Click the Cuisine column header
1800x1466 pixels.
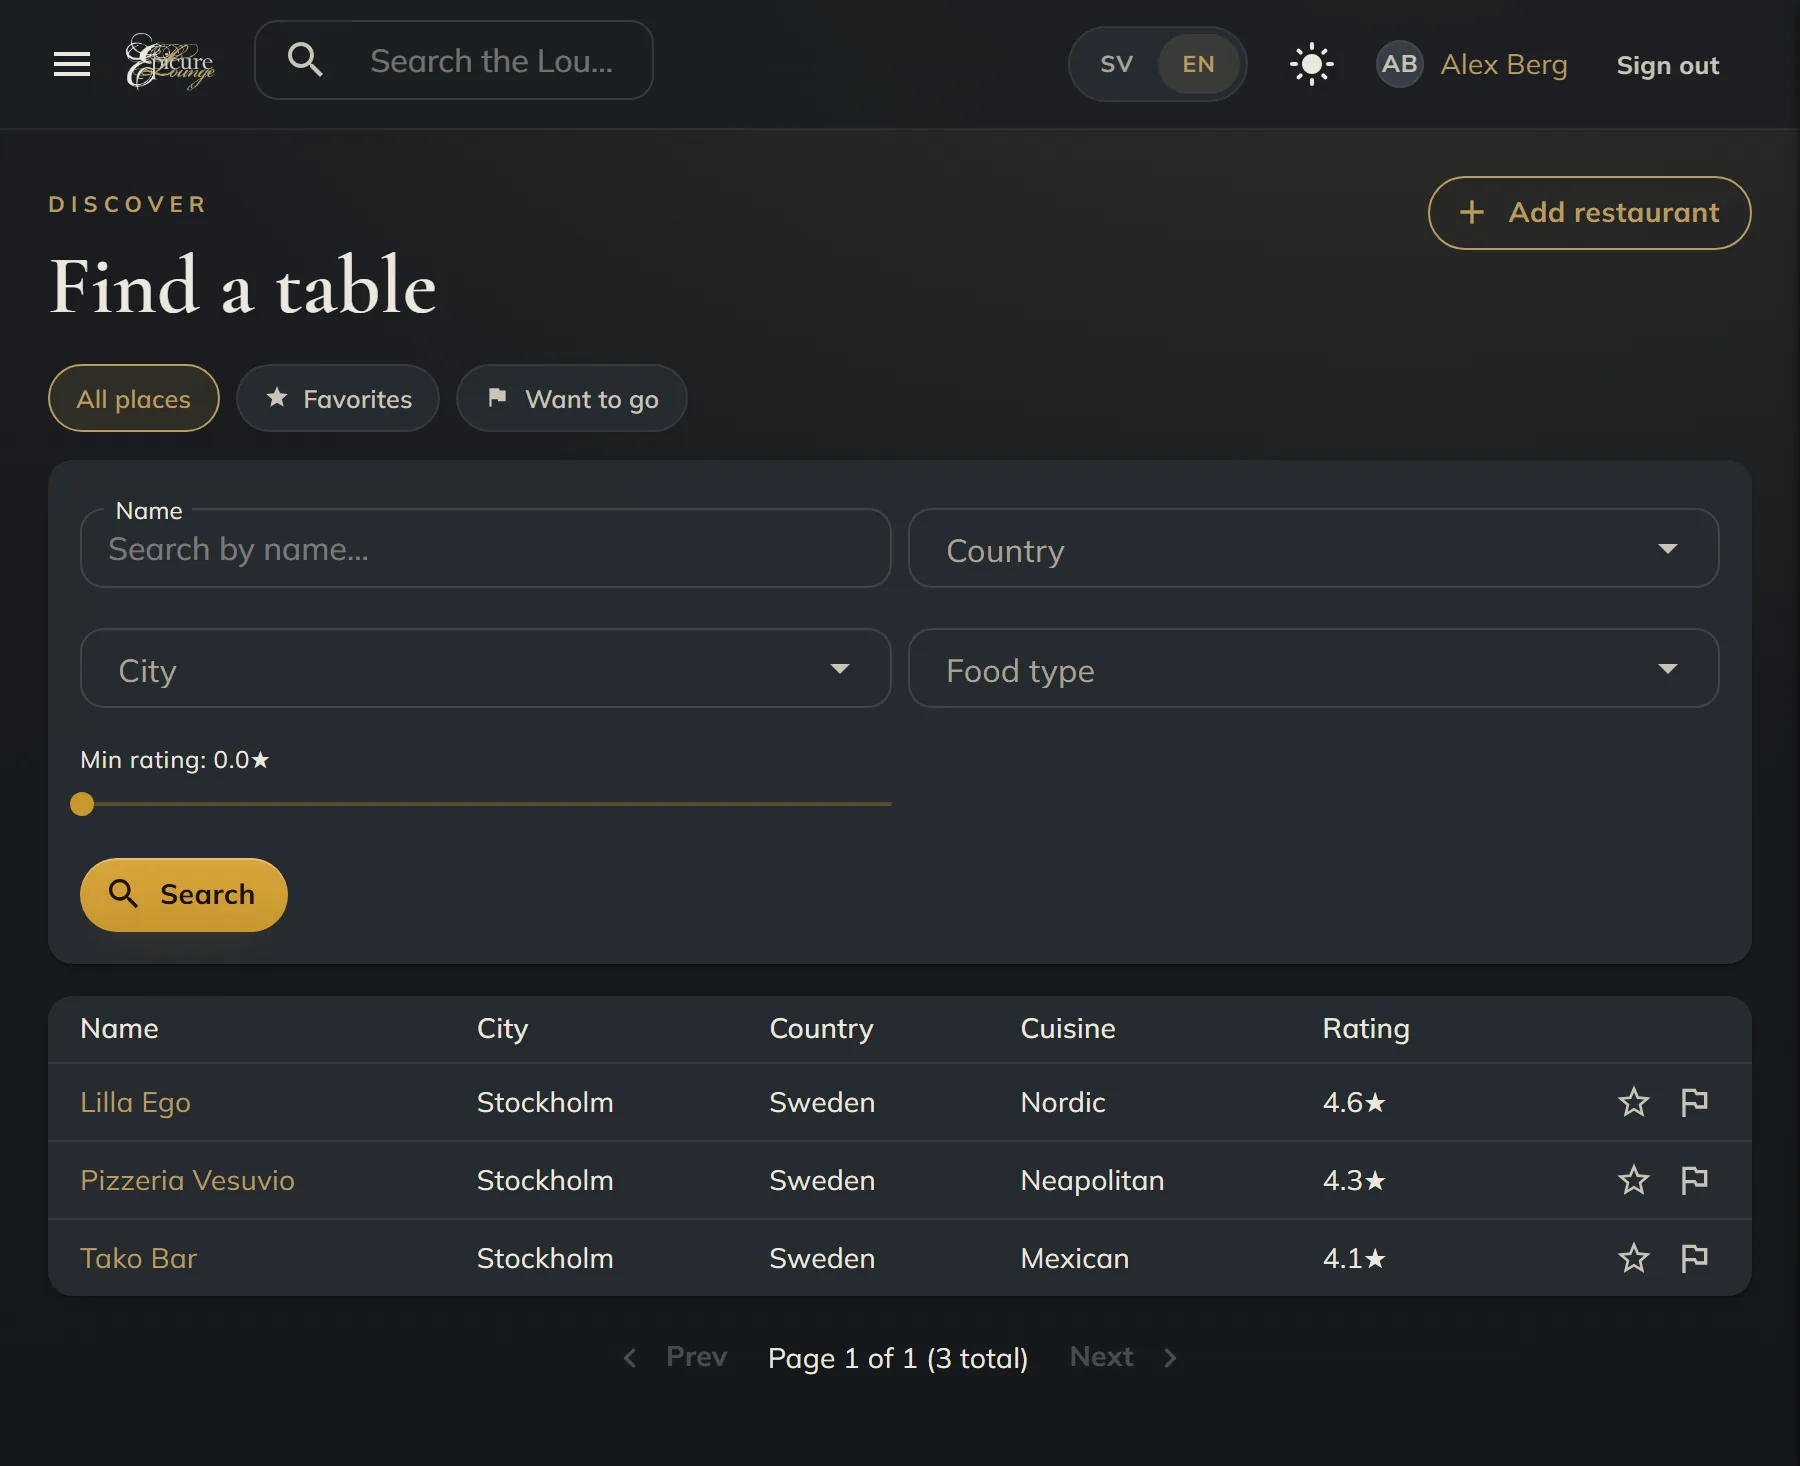click(1067, 1028)
